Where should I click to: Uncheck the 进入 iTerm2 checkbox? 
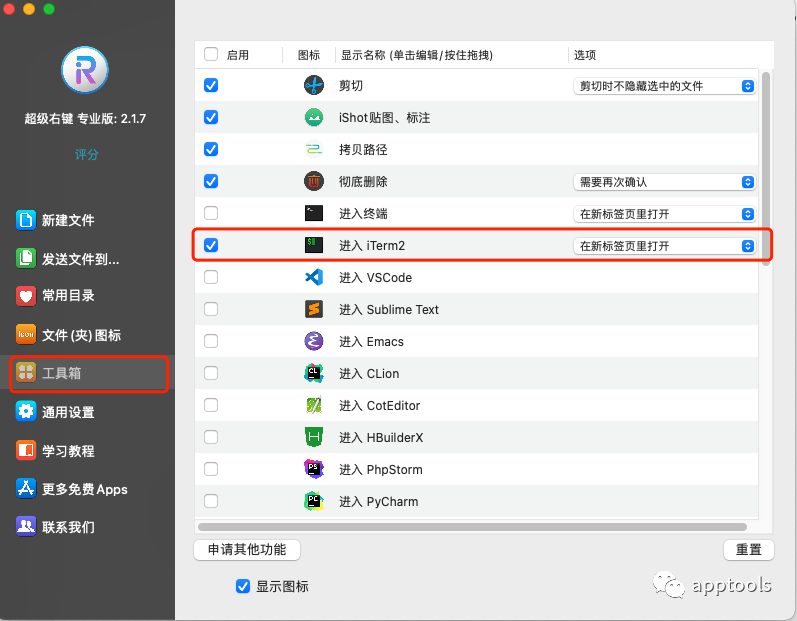(x=211, y=245)
